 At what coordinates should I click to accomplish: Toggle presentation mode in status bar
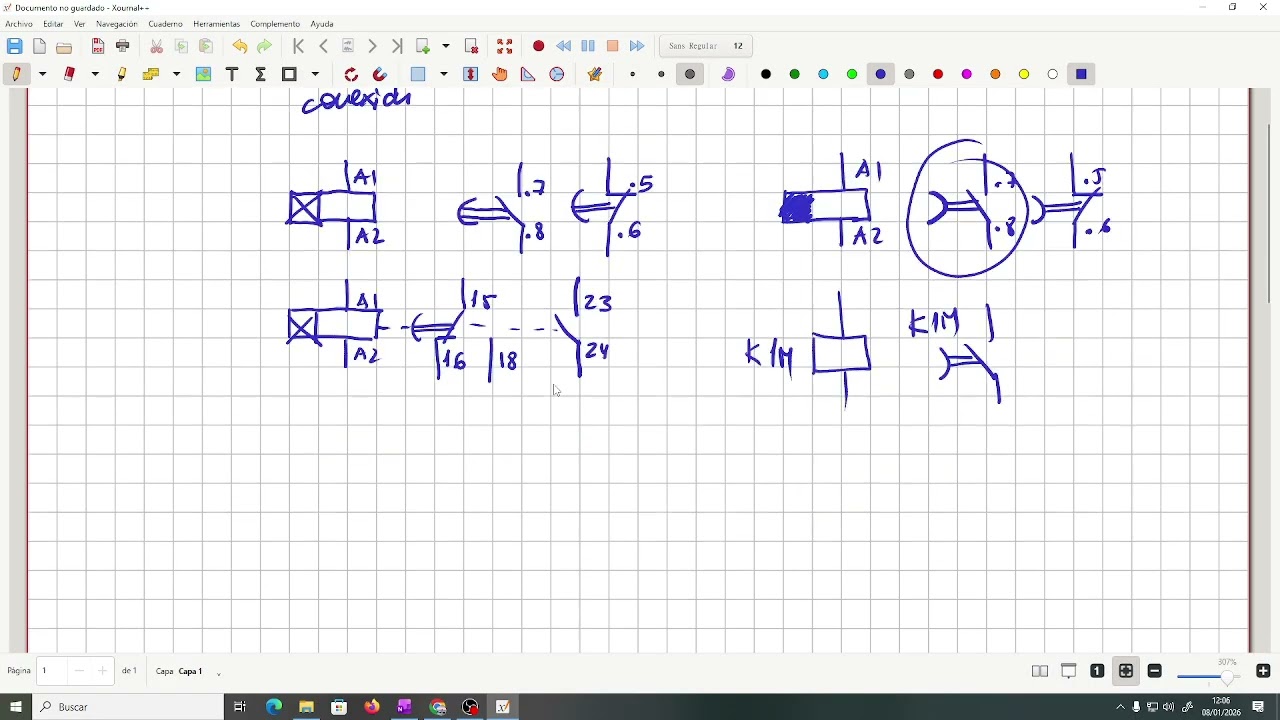(1070, 672)
